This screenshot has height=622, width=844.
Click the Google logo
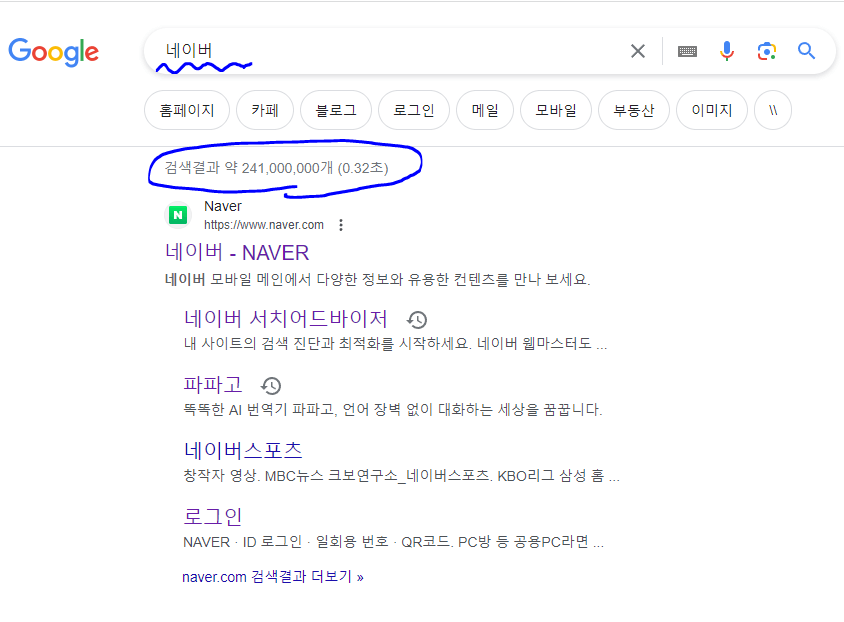pos(53,52)
